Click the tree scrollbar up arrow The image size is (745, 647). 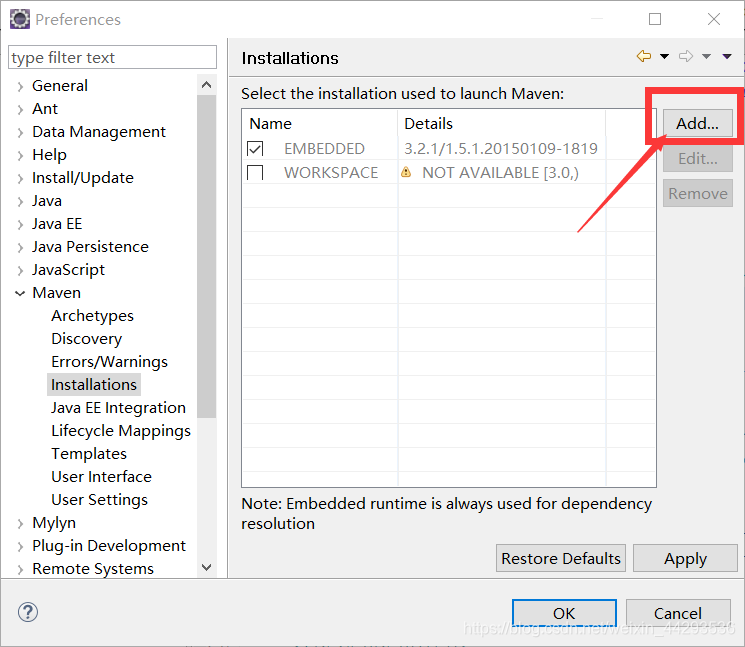pos(206,85)
